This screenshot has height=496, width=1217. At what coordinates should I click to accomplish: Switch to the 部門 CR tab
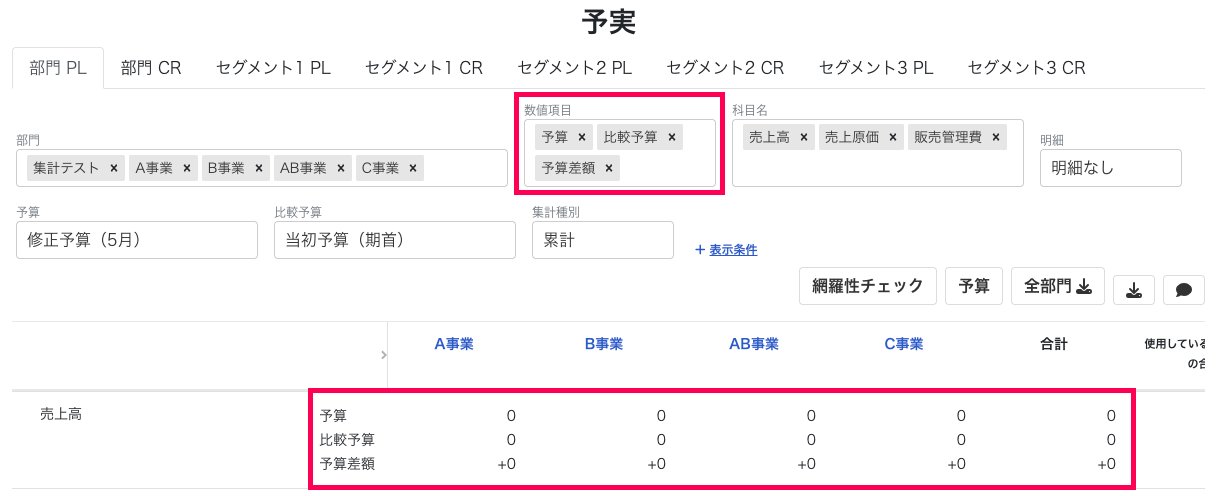151,68
